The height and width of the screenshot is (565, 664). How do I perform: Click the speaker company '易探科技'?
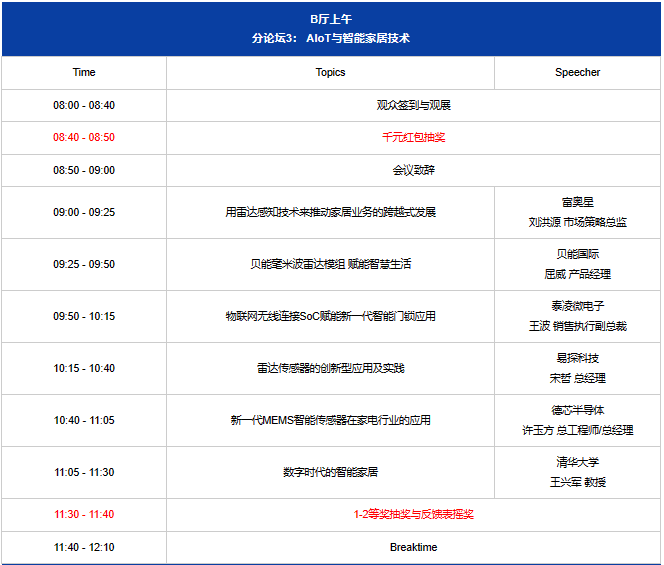coord(578,358)
